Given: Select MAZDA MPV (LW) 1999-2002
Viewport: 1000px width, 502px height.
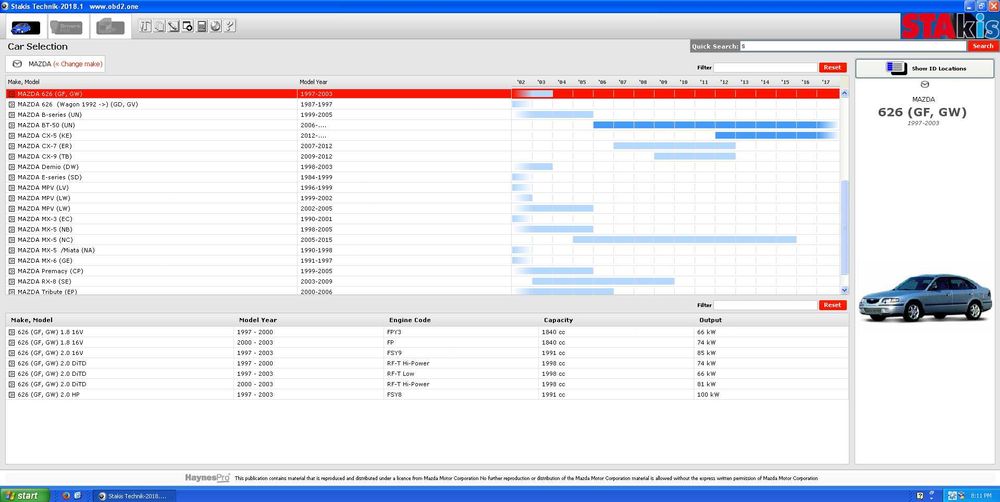Looking at the screenshot, I should point(423,198).
